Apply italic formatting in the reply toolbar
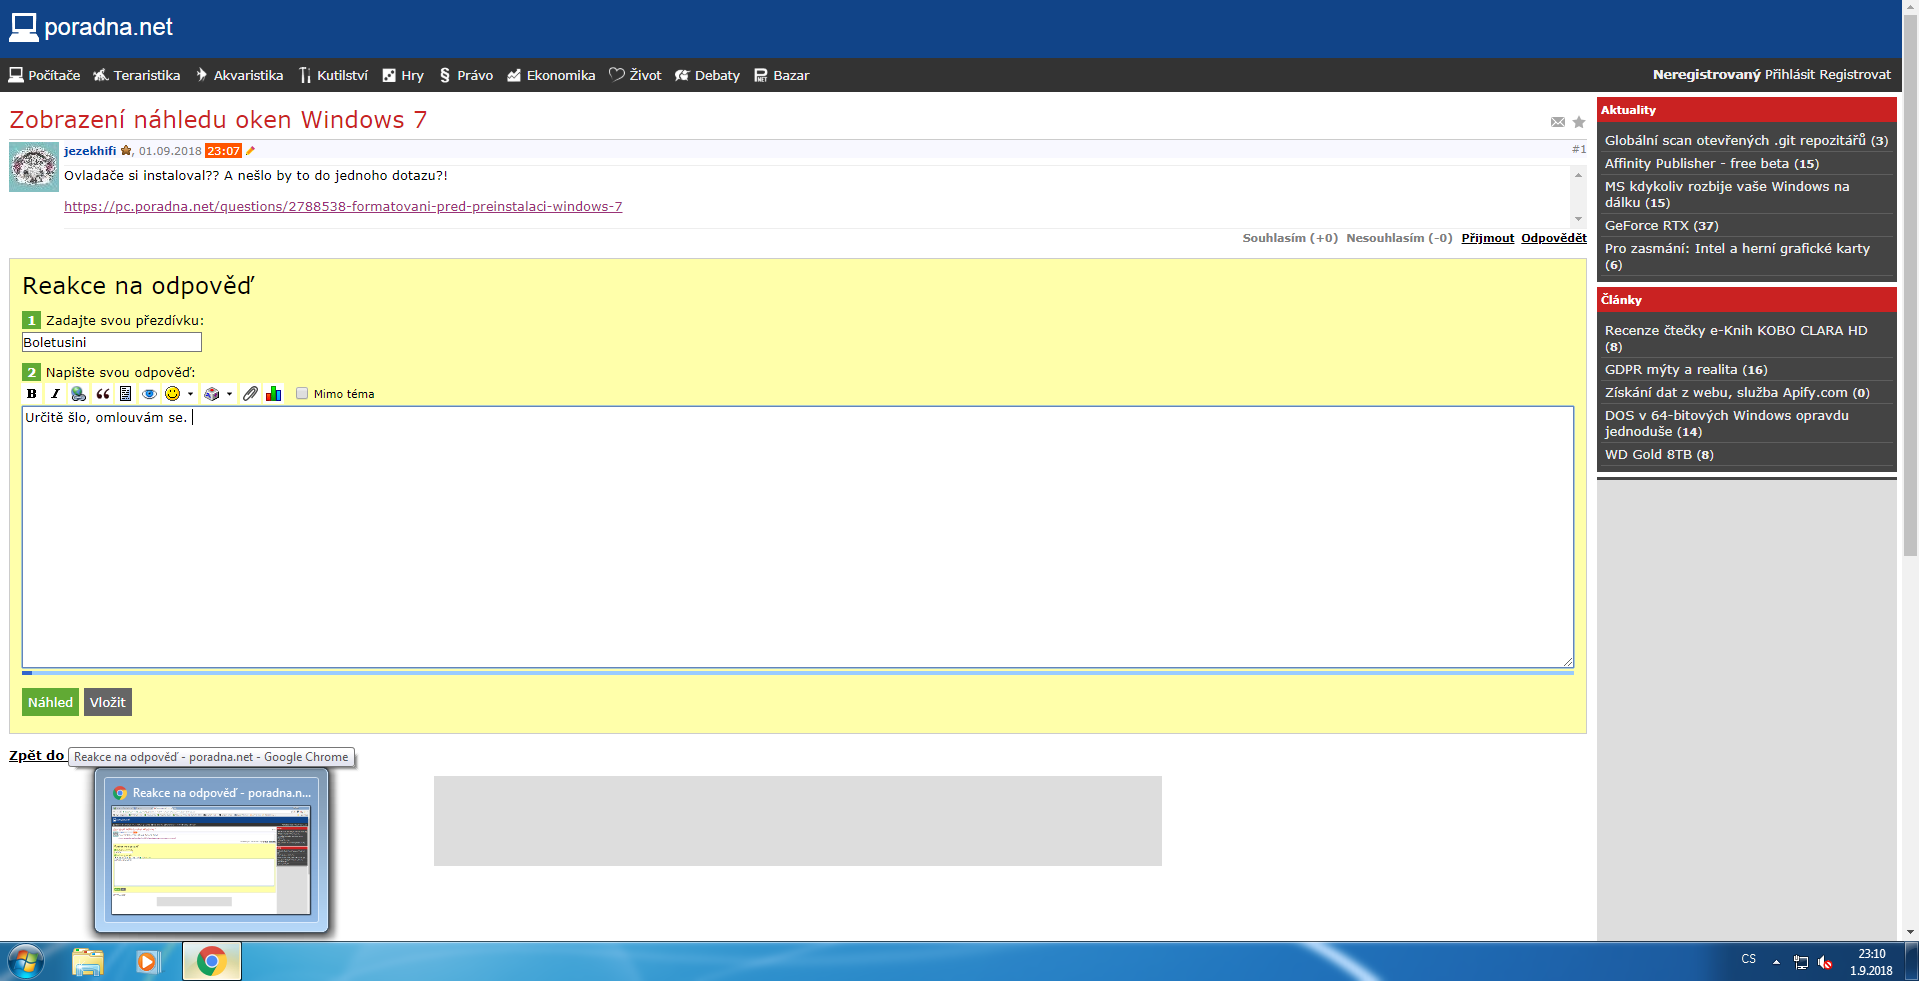Viewport: 1919px width, 981px height. 55,394
